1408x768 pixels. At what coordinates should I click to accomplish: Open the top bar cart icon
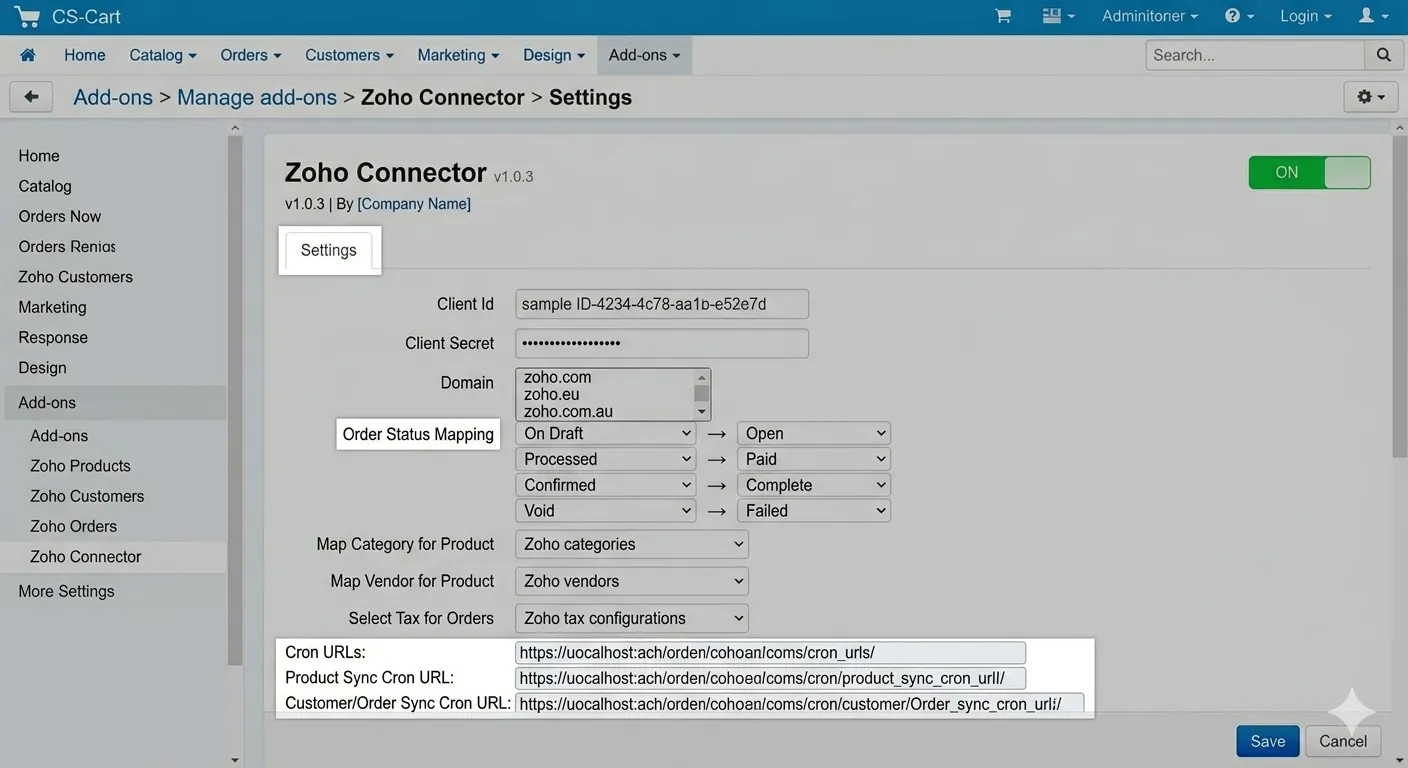1003,16
